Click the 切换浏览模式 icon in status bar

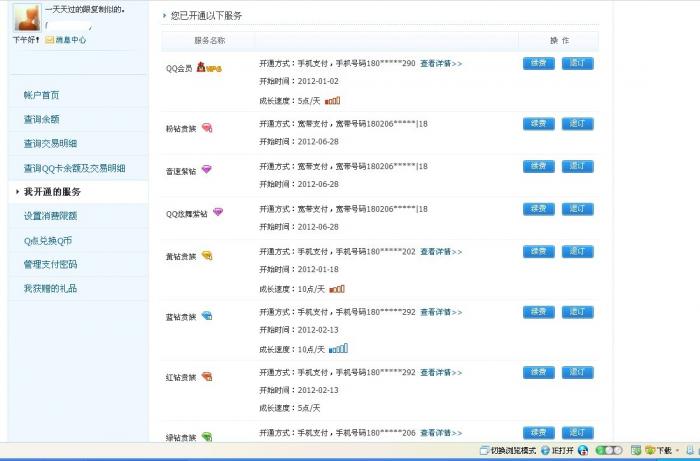pyautogui.click(x=484, y=450)
